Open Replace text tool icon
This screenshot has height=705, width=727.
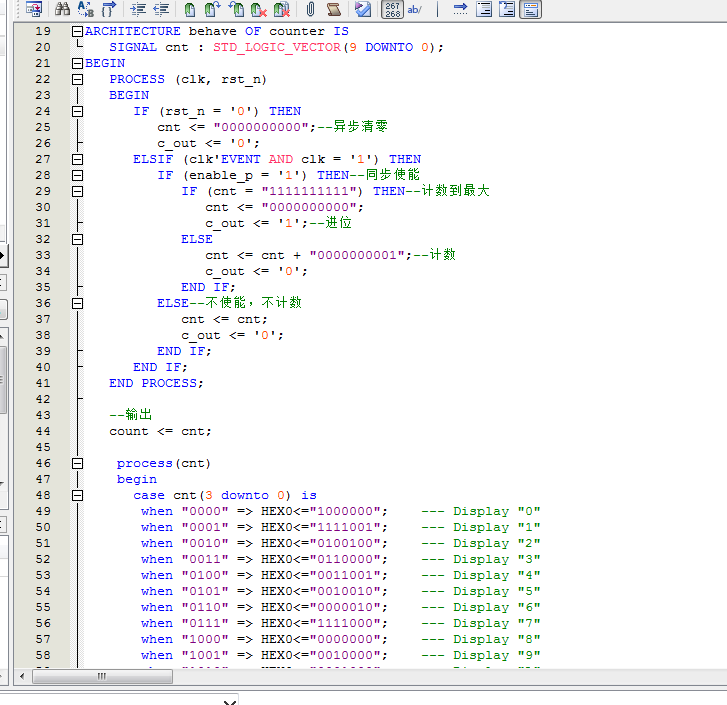(86, 9)
